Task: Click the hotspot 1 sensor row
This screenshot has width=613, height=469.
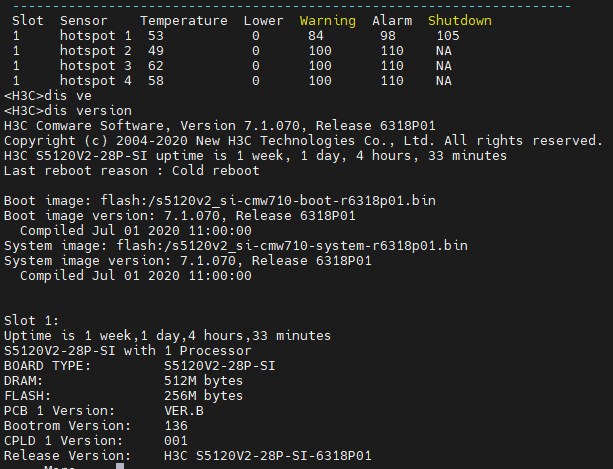Action: point(95,35)
